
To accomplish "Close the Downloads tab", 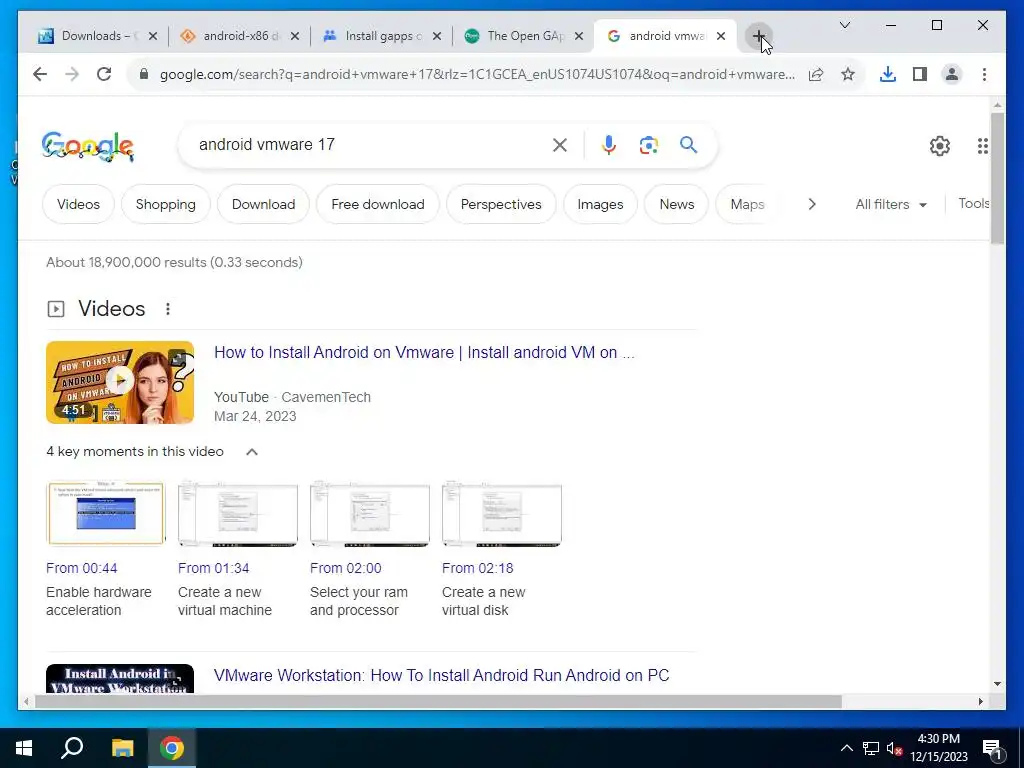I will [153, 36].
